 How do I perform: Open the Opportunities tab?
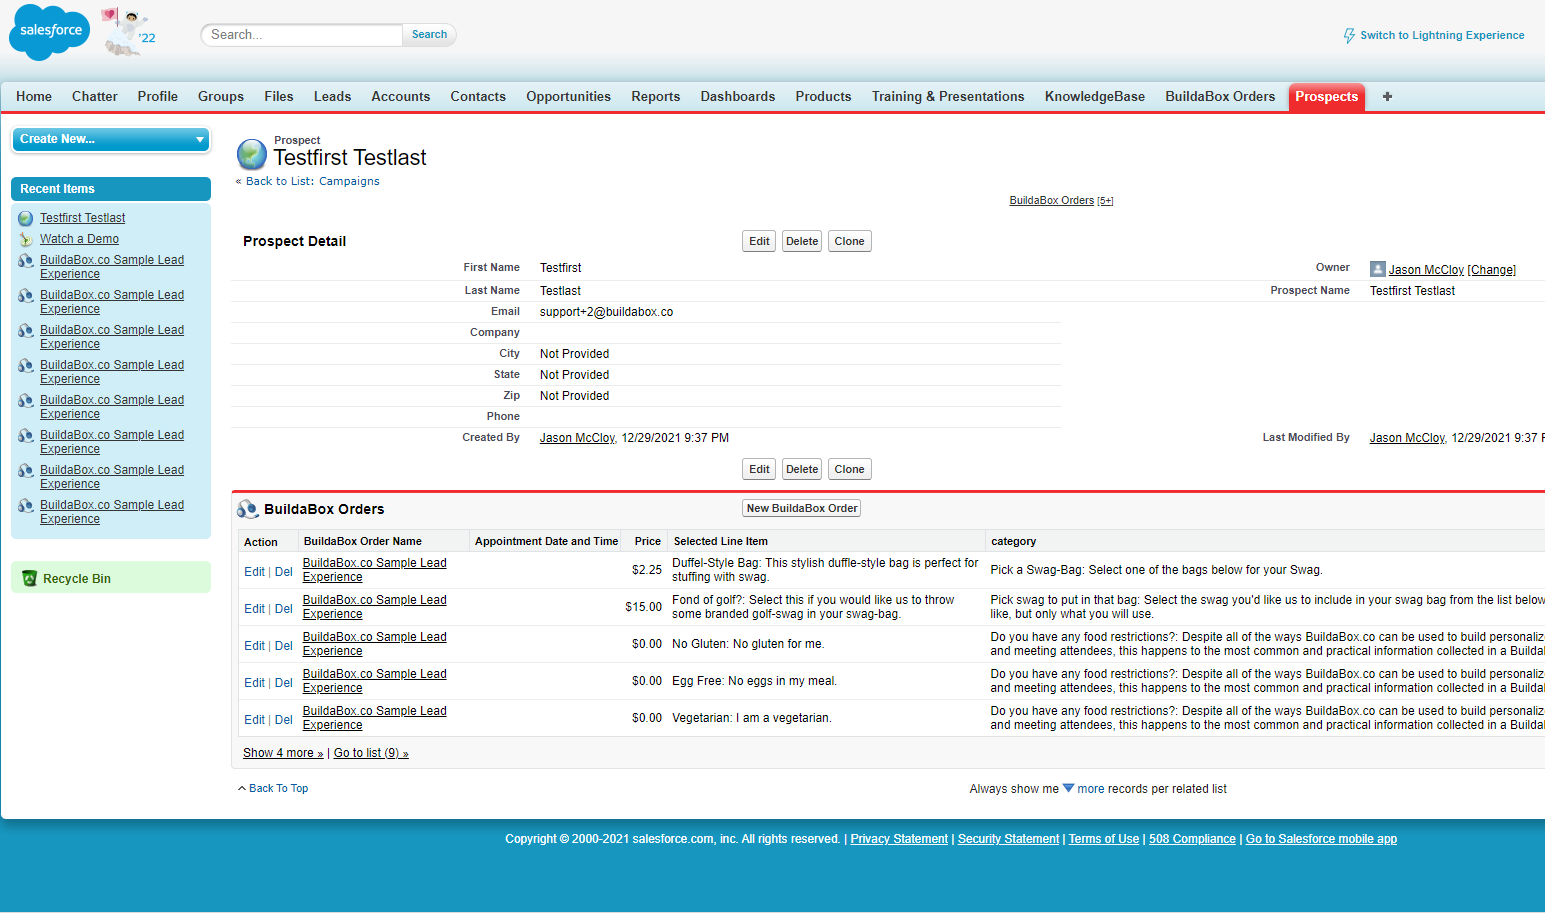(568, 97)
